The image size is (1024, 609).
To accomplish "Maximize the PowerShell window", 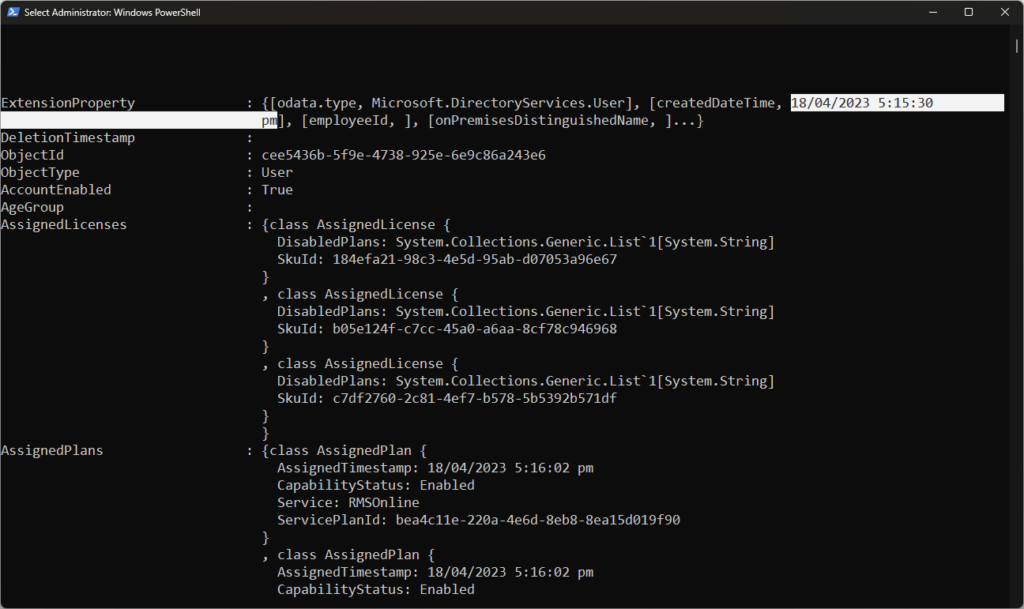I will pos(969,12).
